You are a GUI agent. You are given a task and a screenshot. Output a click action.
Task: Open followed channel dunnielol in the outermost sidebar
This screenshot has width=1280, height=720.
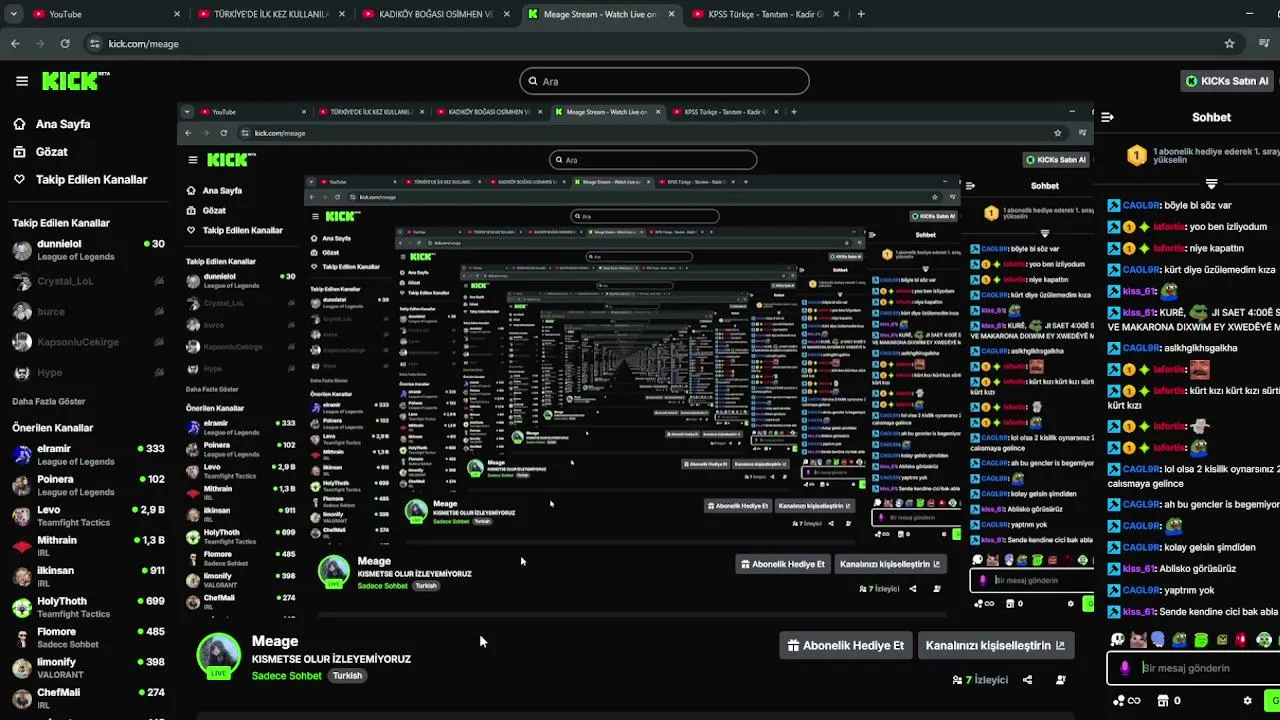pos(88,250)
